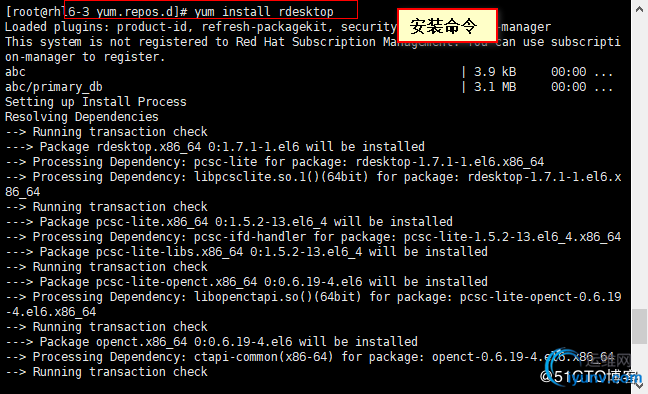Click the pcsc-lite-libs.x86_64 package line
The image size is (648, 394).
[x=246, y=252]
